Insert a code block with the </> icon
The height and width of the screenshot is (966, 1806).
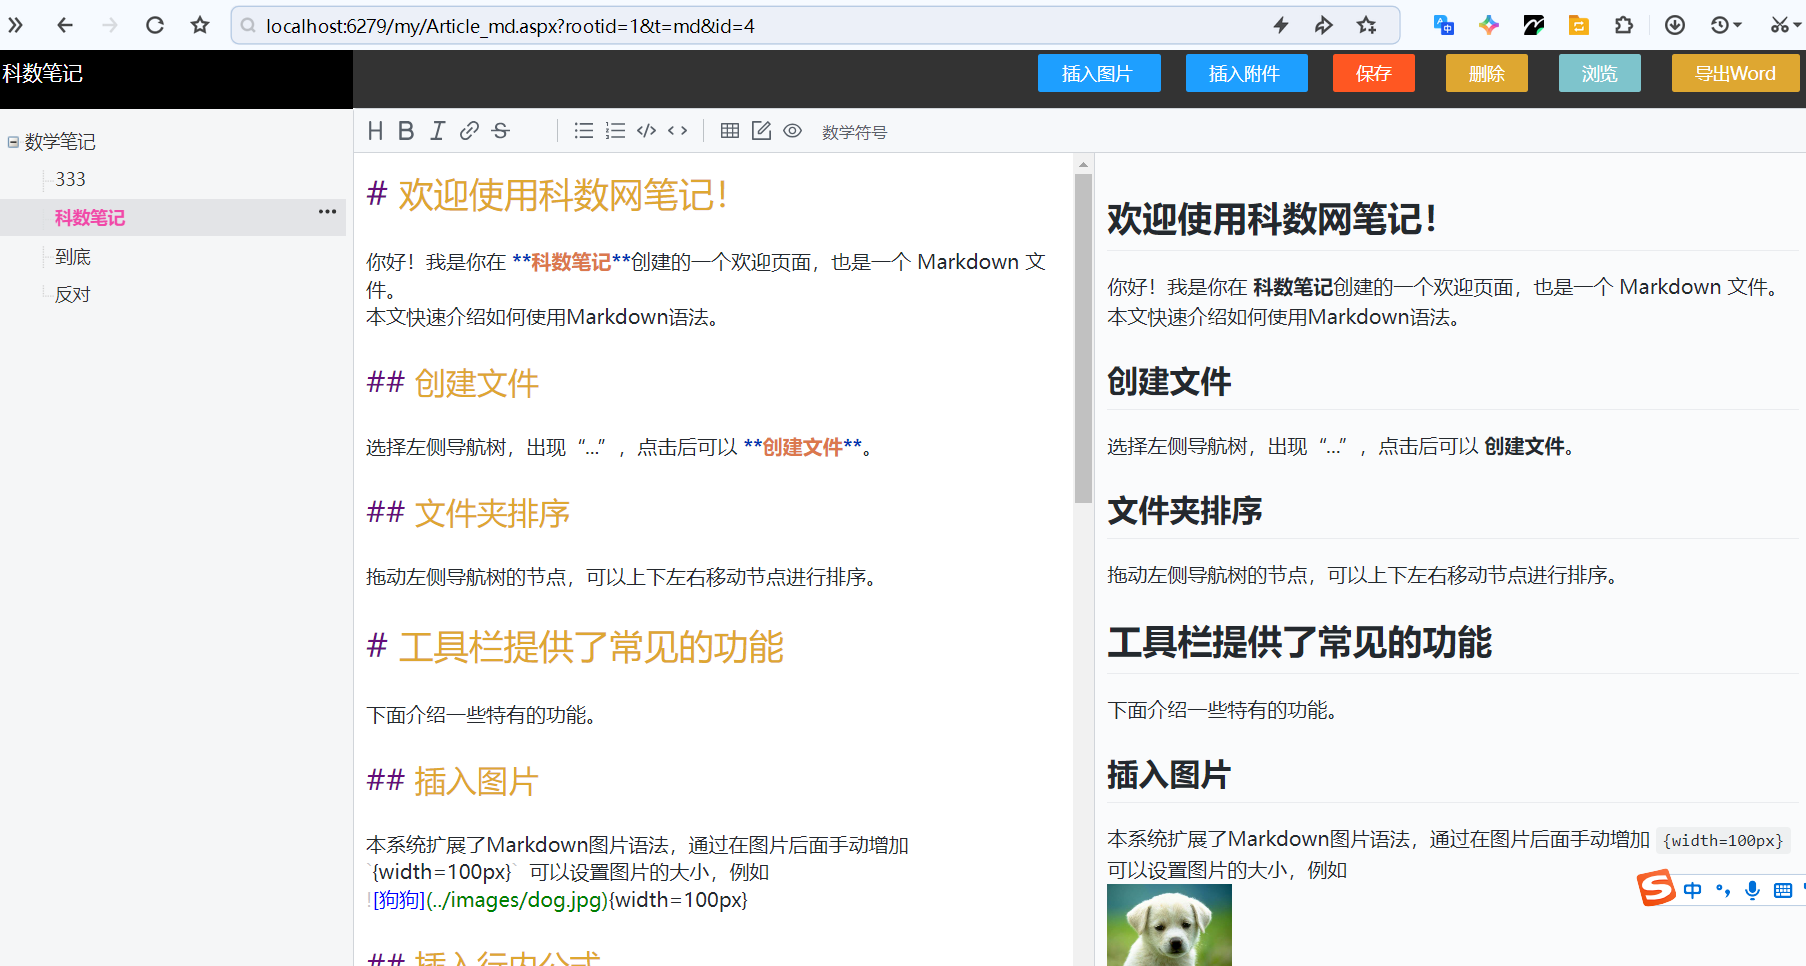click(x=646, y=131)
